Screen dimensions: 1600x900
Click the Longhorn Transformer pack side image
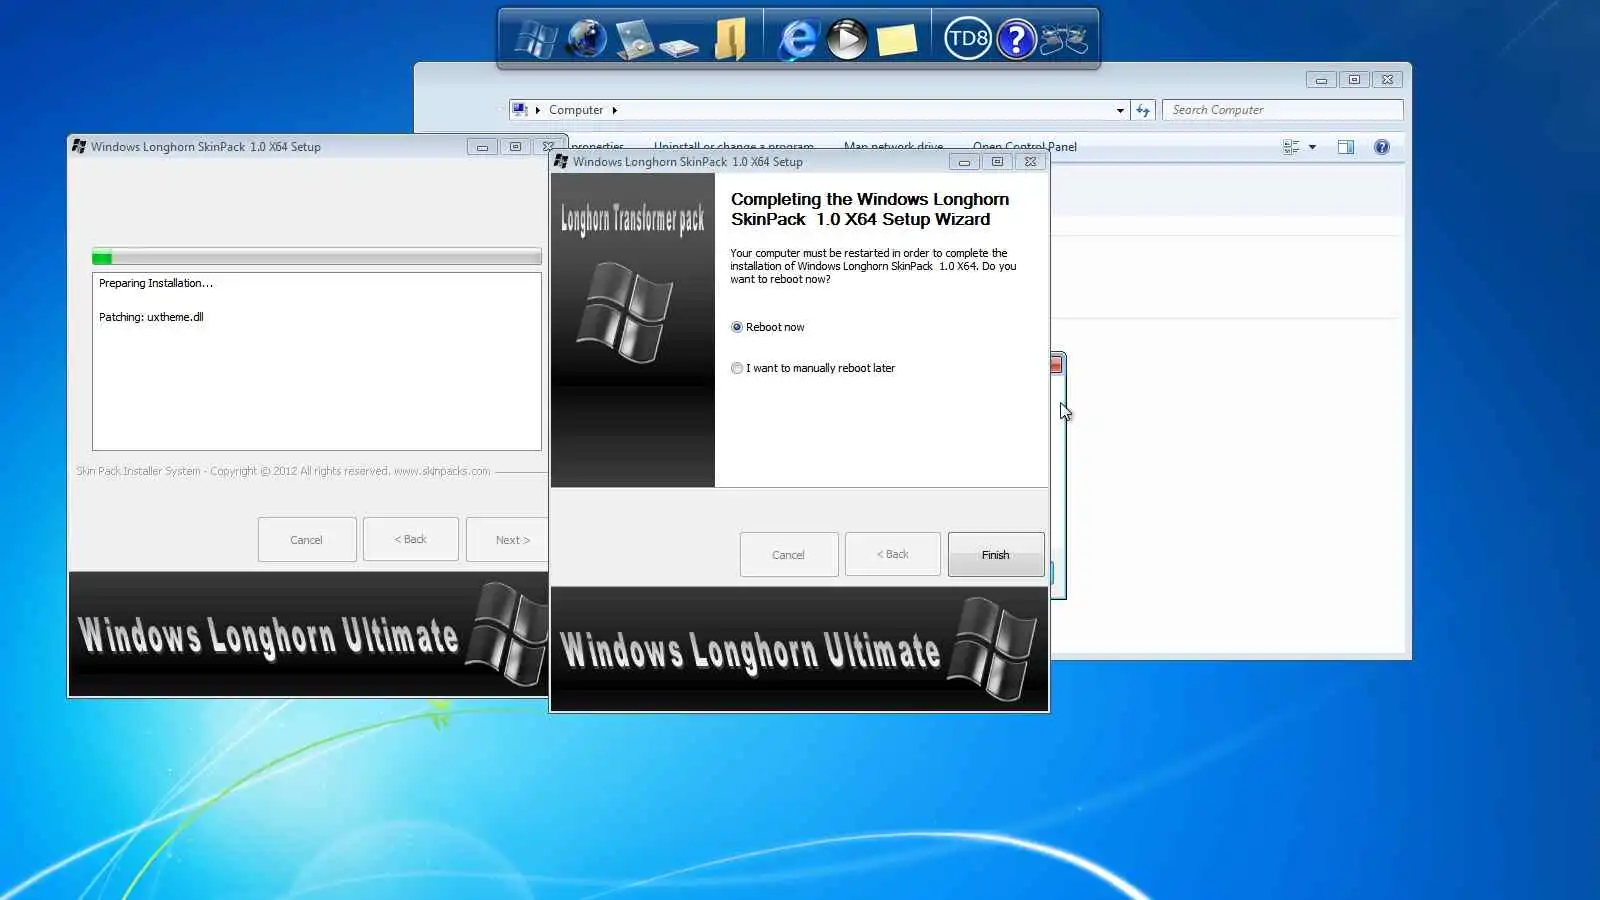click(633, 330)
